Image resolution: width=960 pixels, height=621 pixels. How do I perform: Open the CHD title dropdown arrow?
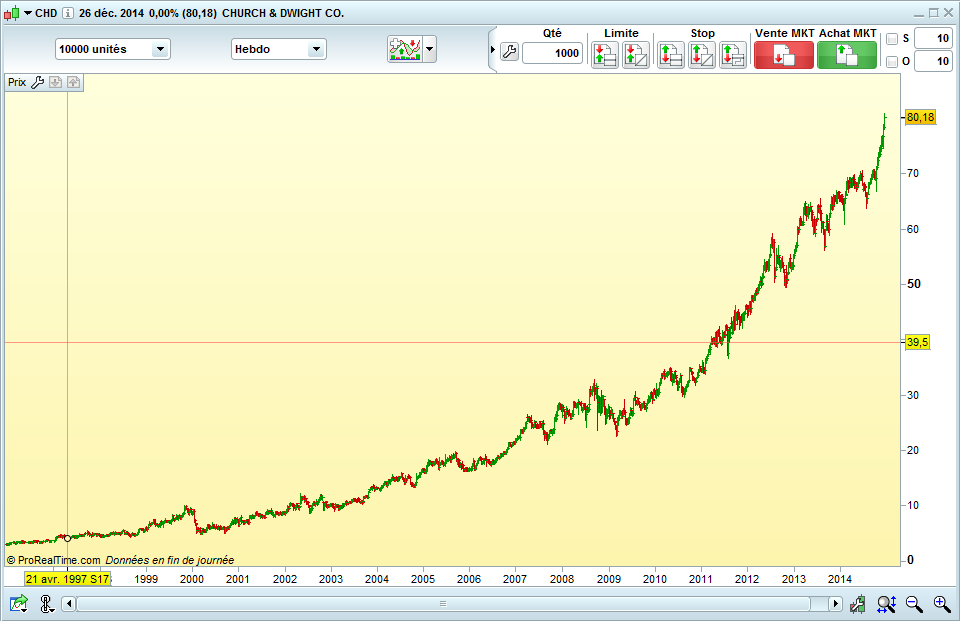coord(28,13)
